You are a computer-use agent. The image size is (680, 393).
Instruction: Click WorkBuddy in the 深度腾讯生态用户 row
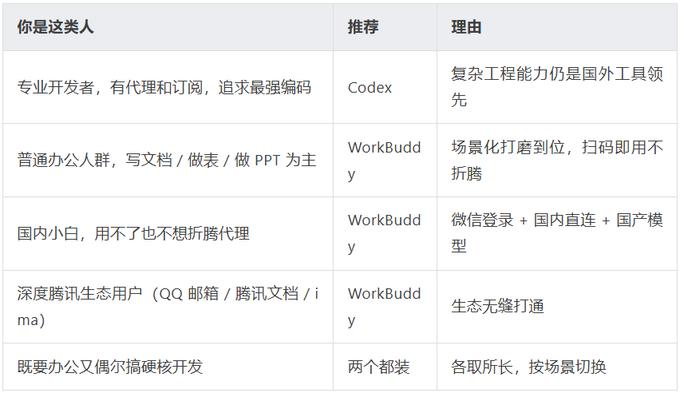pos(385,307)
